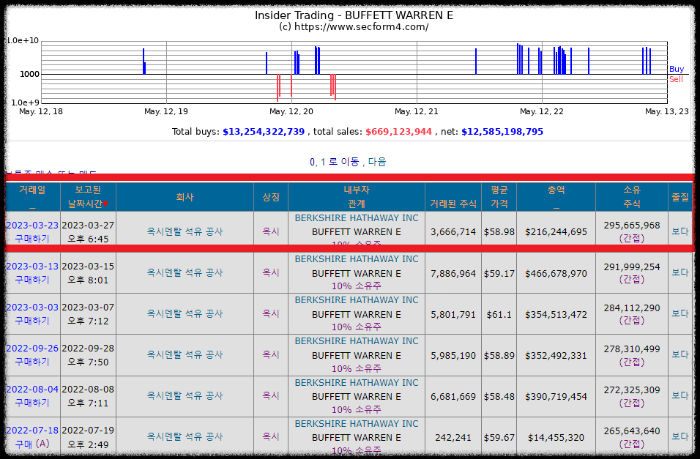The width and height of the screenshot is (700, 459).
Task: Open company link in the 2022-07-19 row
Action: 185,437
